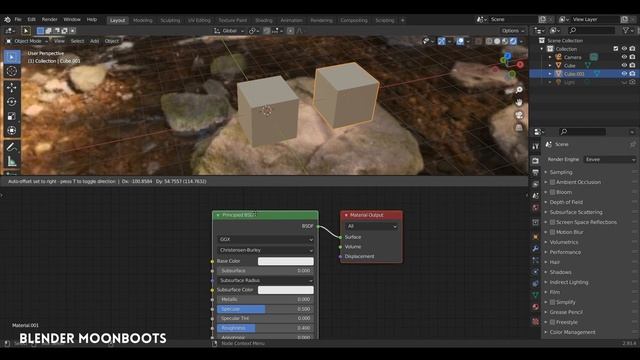Click the properties editor search field
Viewport: 640px width, 360px height.
(x=582, y=132)
